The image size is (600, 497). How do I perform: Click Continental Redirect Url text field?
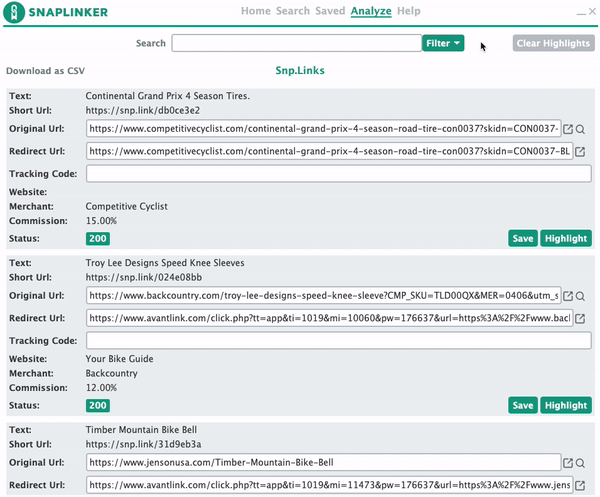[x=329, y=151]
